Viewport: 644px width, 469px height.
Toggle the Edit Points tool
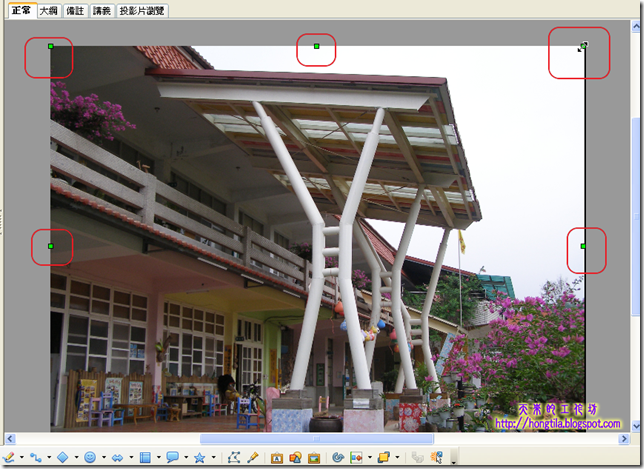(x=234, y=457)
